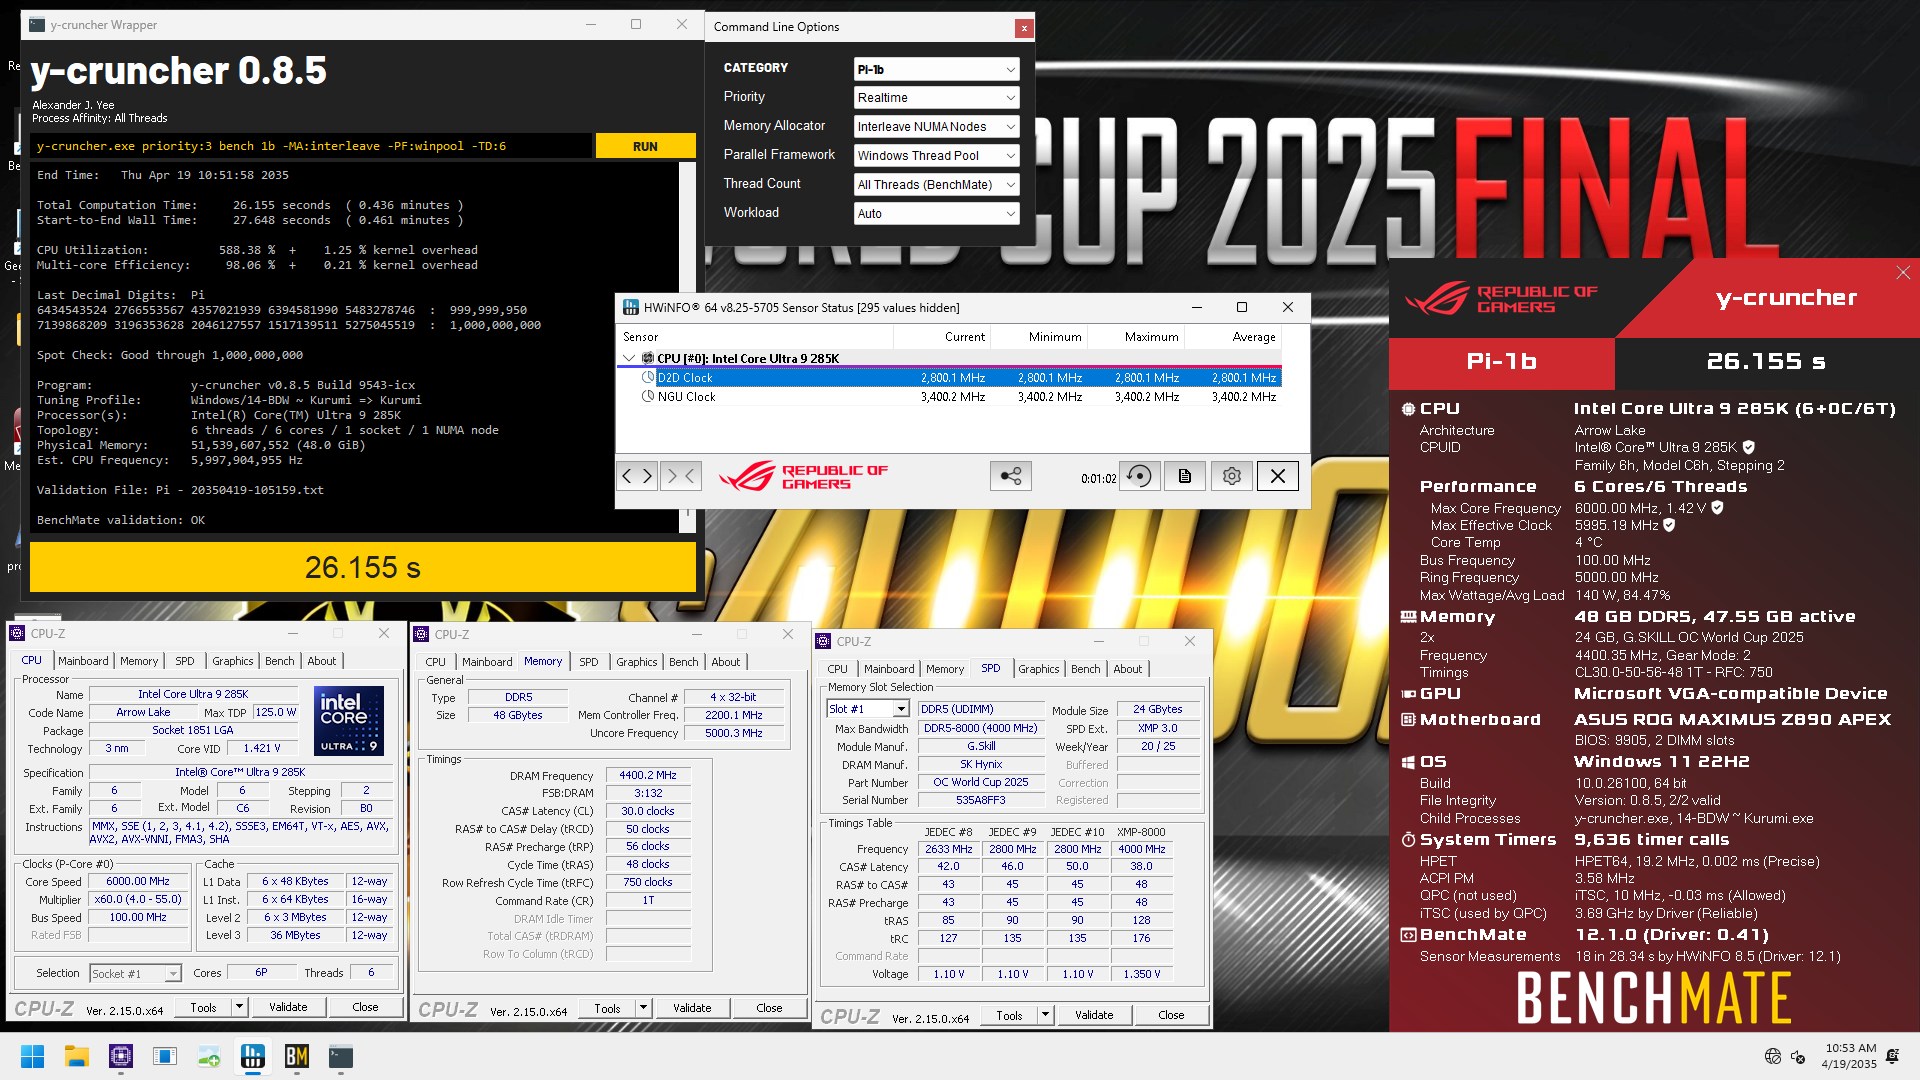Click yellow 26.155 s result bar
Viewport: 1920px width, 1080px height.
point(363,567)
